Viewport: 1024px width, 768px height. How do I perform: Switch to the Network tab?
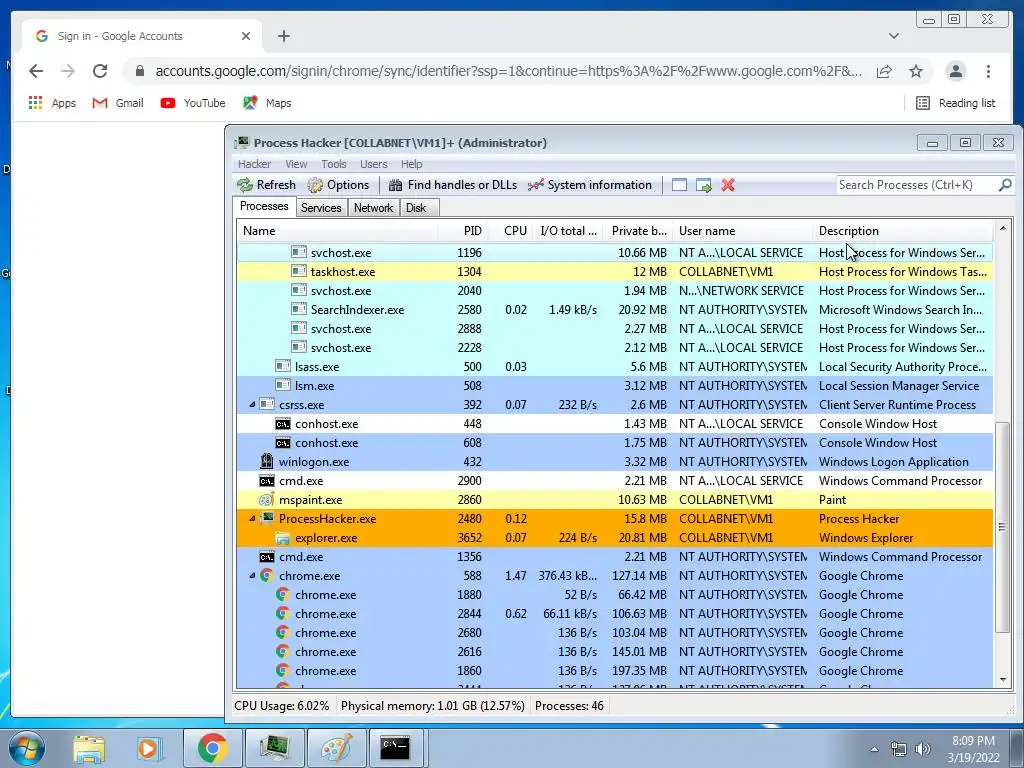(x=374, y=208)
